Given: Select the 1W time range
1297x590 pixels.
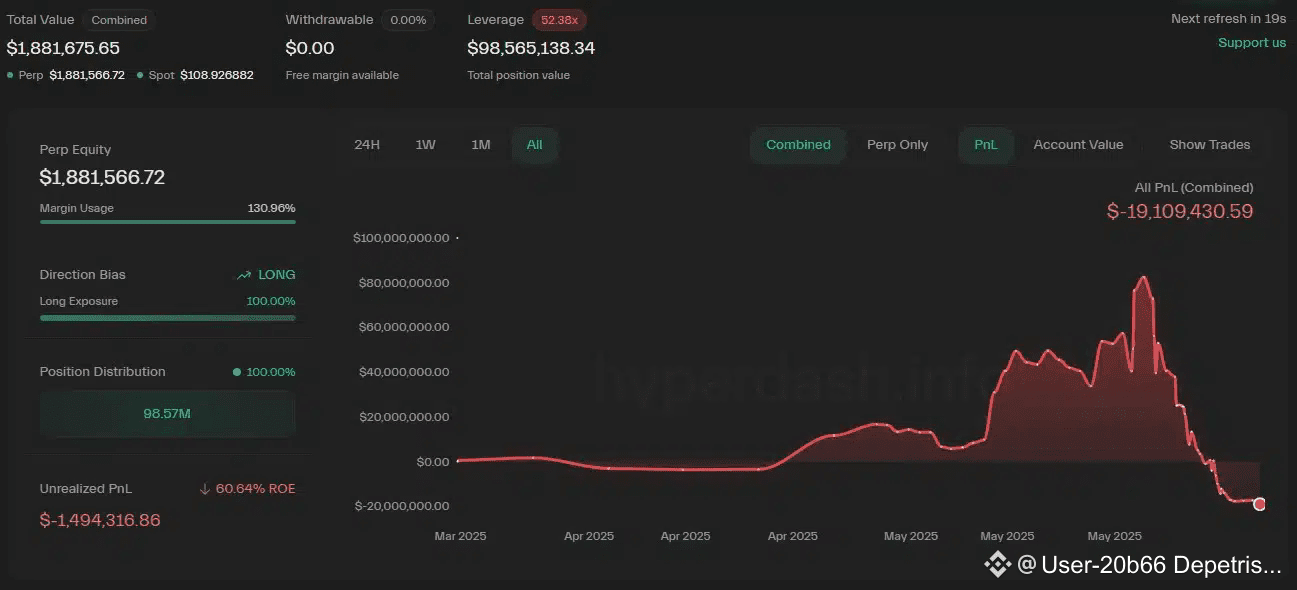Looking at the screenshot, I should click(425, 145).
